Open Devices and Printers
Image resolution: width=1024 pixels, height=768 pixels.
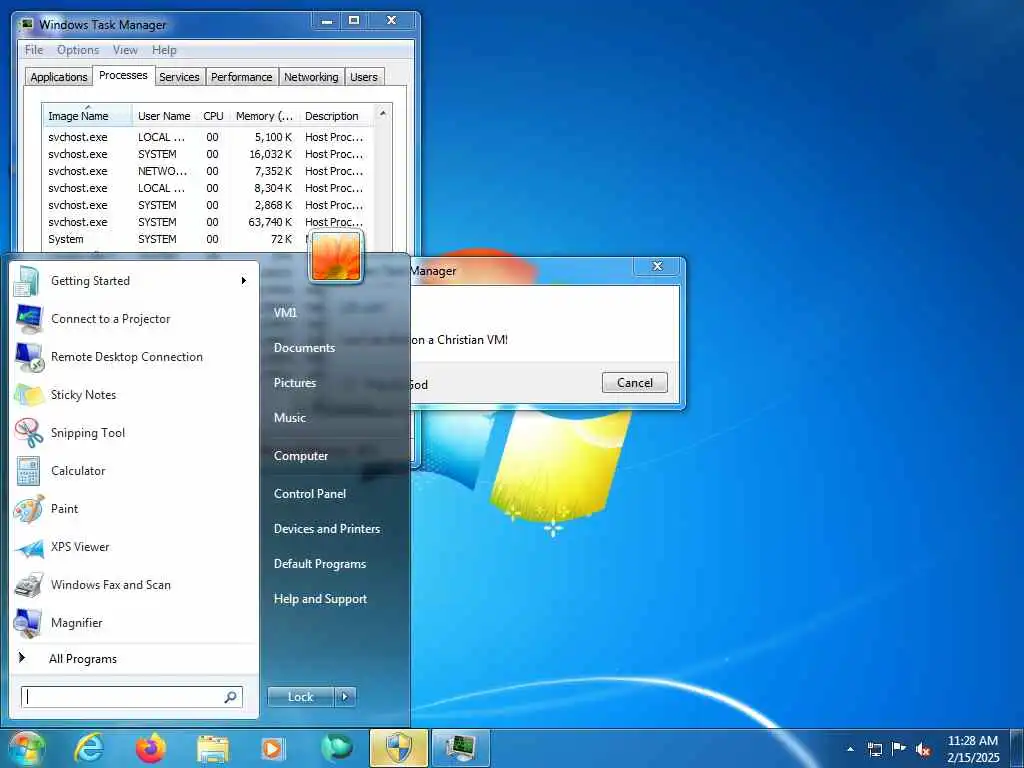327,529
